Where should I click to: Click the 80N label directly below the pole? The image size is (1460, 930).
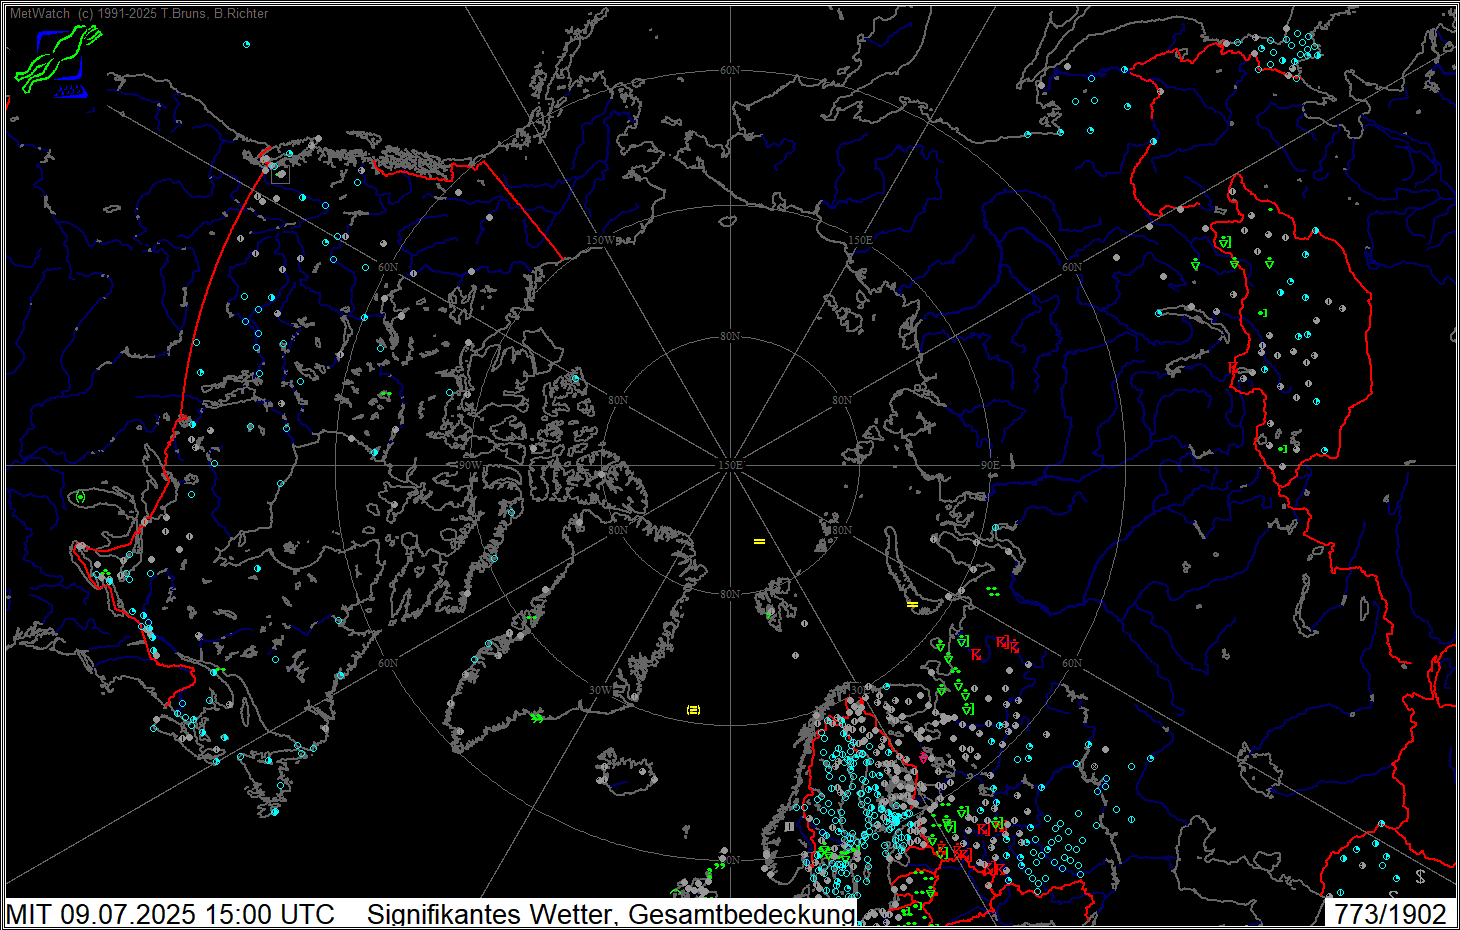coord(730,594)
